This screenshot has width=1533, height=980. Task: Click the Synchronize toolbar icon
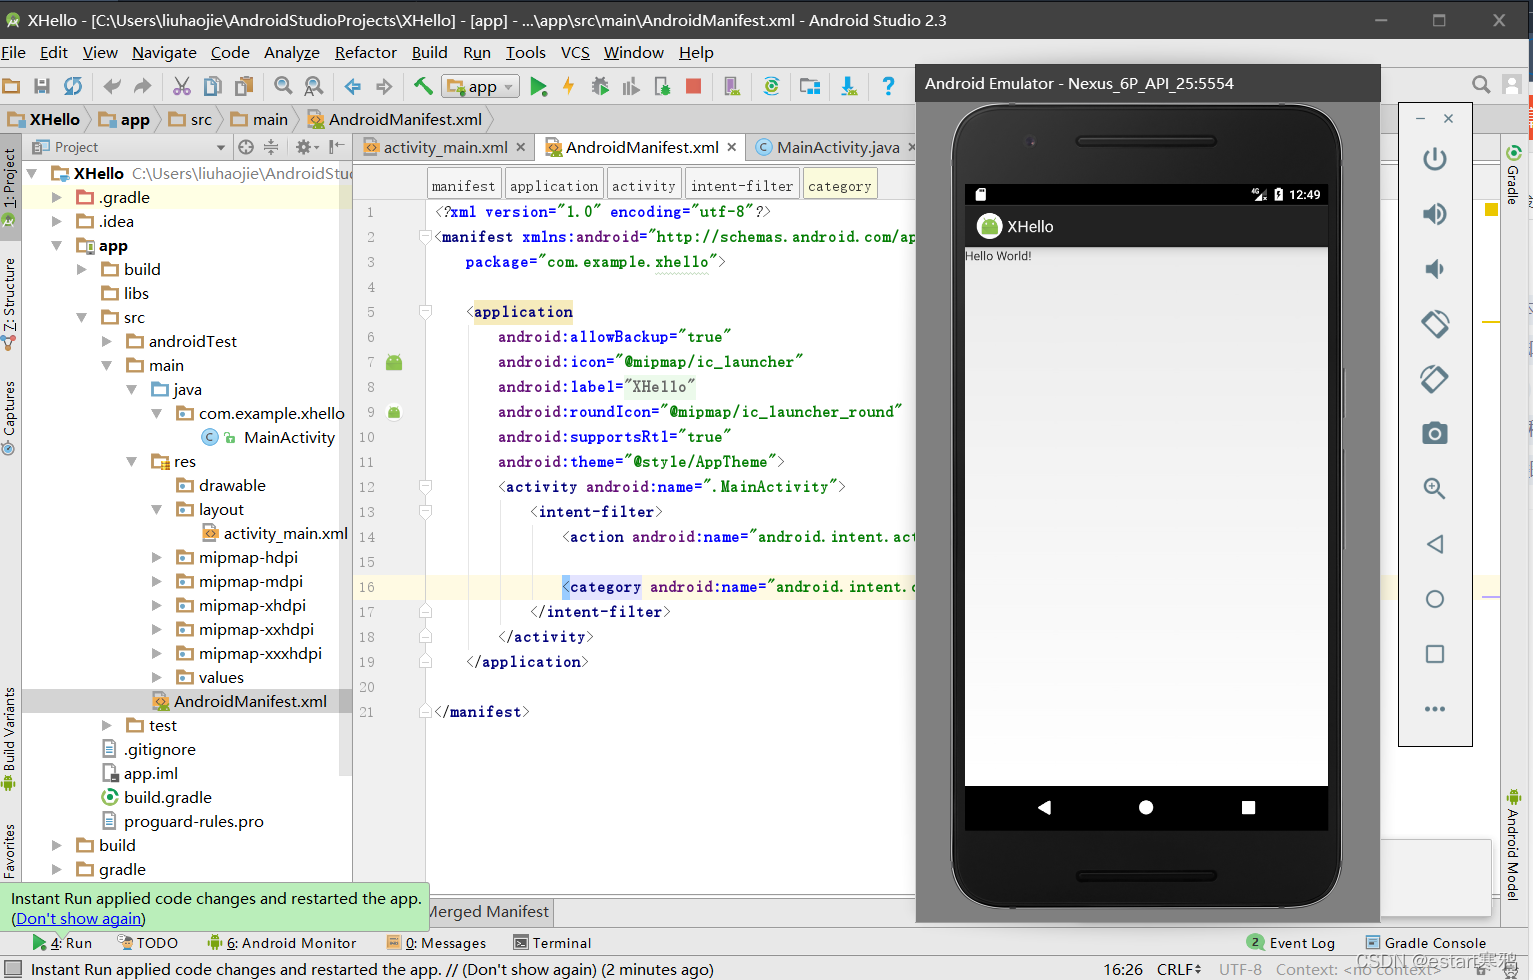73,87
